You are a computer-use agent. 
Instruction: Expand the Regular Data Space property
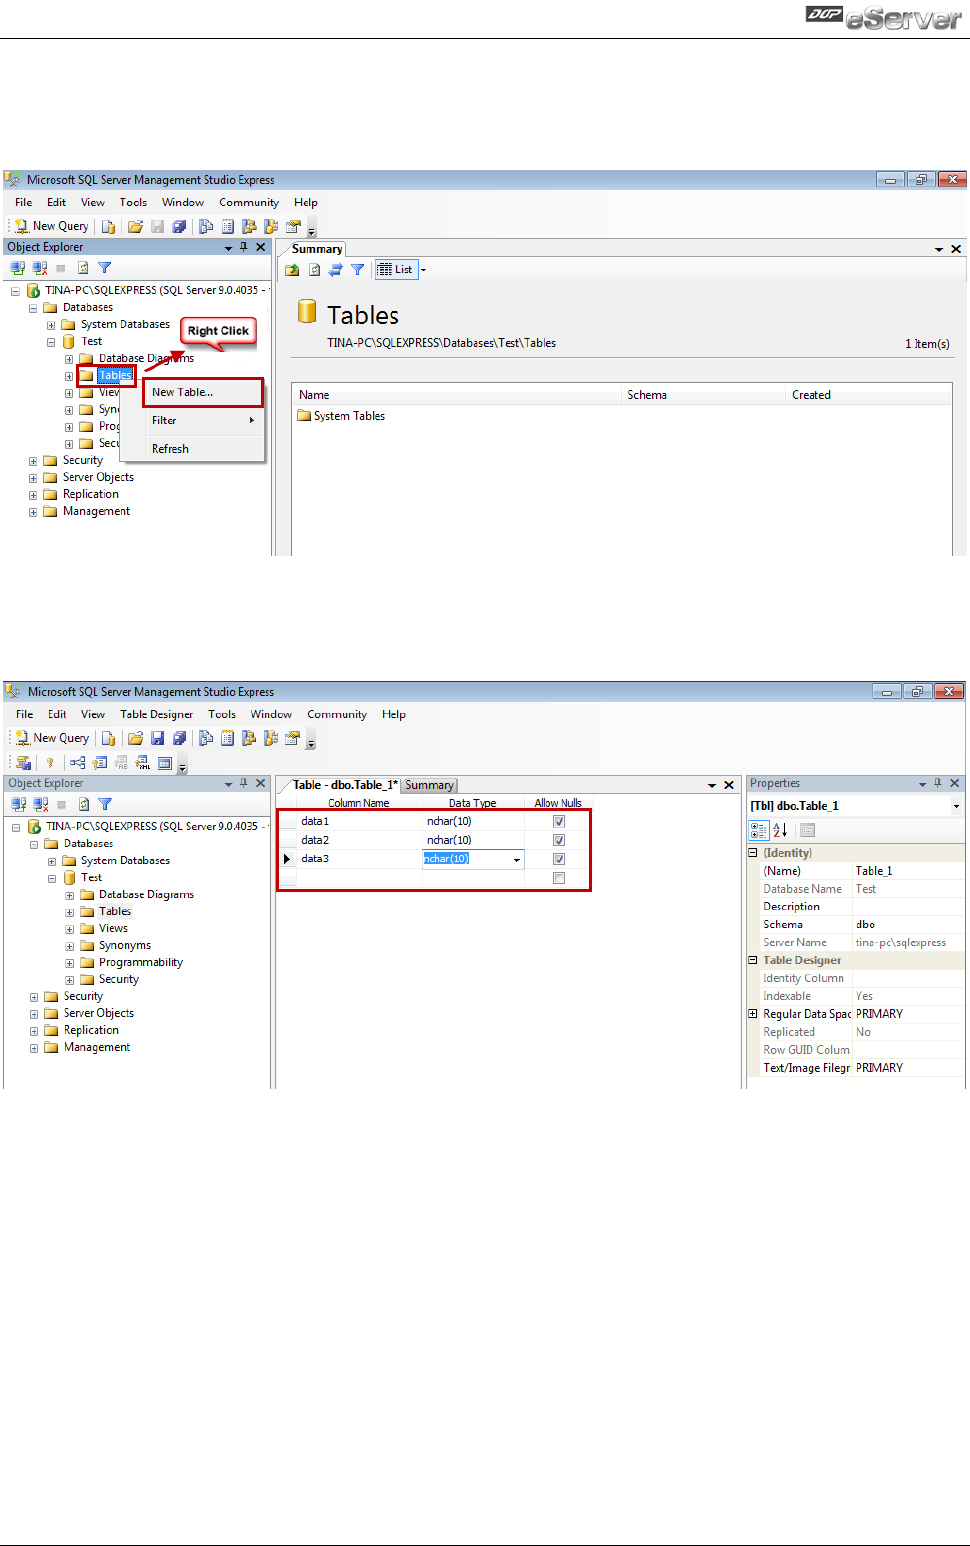tap(753, 1014)
